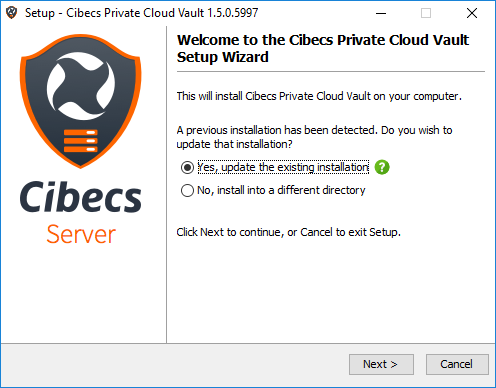Exit setup via the Cancel button

pos(457,364)
